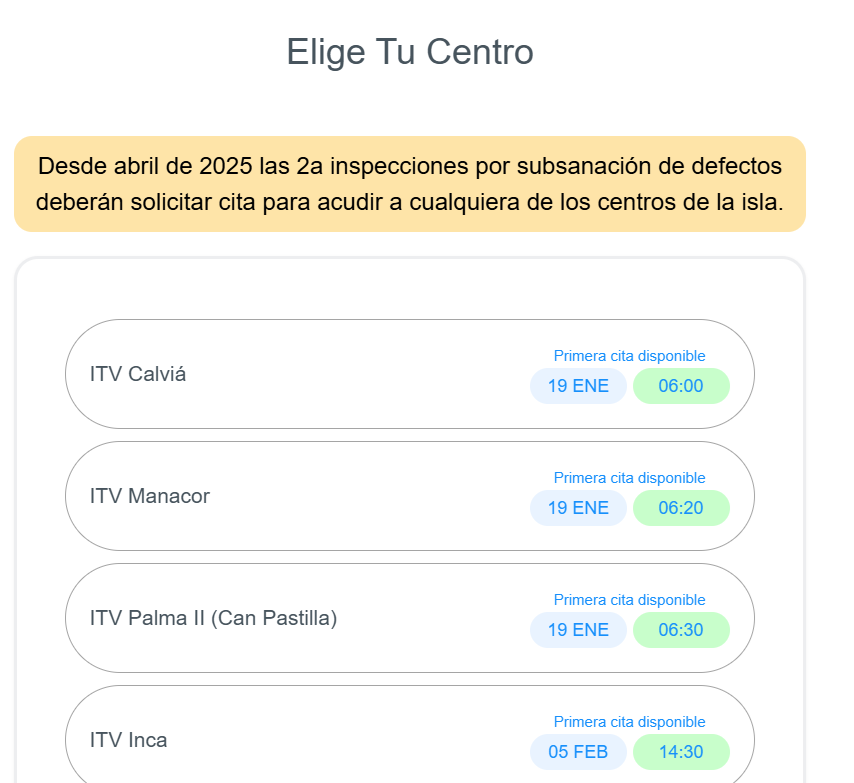The width and height of the screenshot is (854, 783).
Task: Click Inca's 'Primera cita disponible' label
Action: click(629, 722)
